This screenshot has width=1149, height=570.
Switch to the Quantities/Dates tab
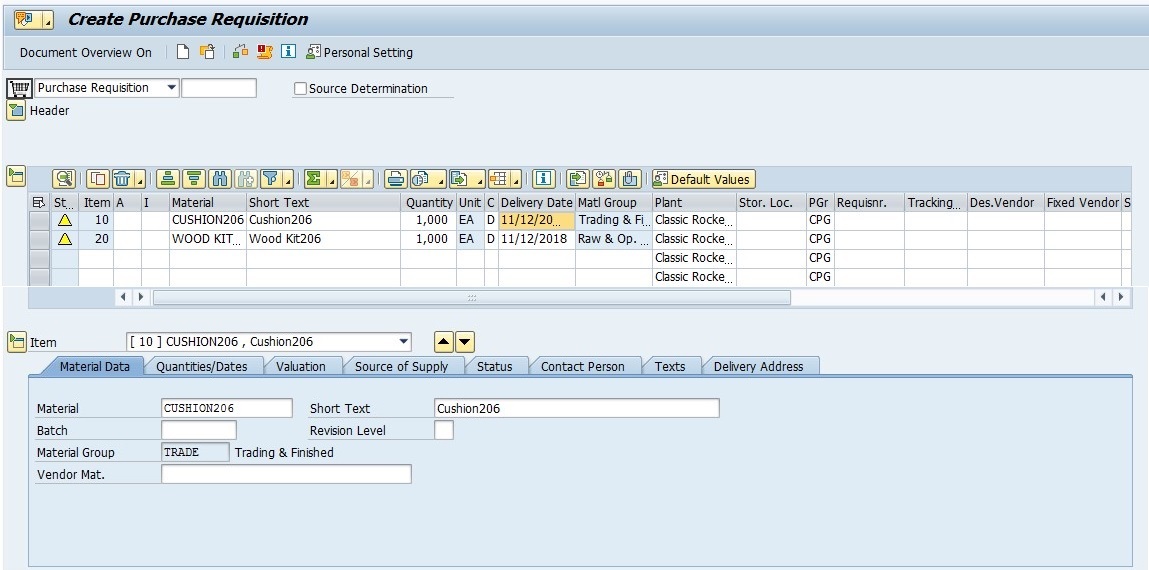click(201, 367)
